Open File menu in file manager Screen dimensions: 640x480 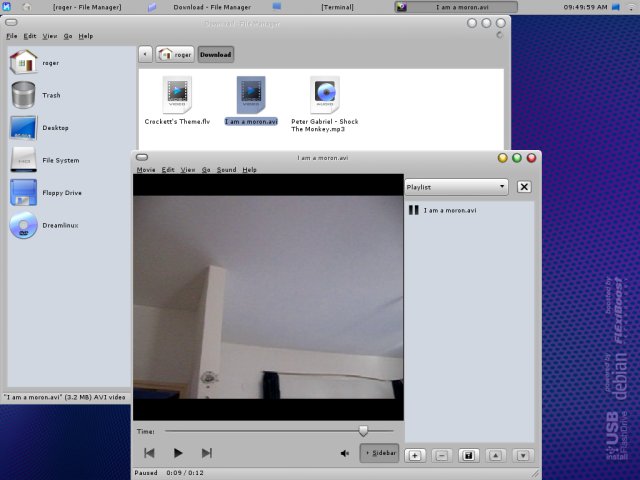(12, 36)
